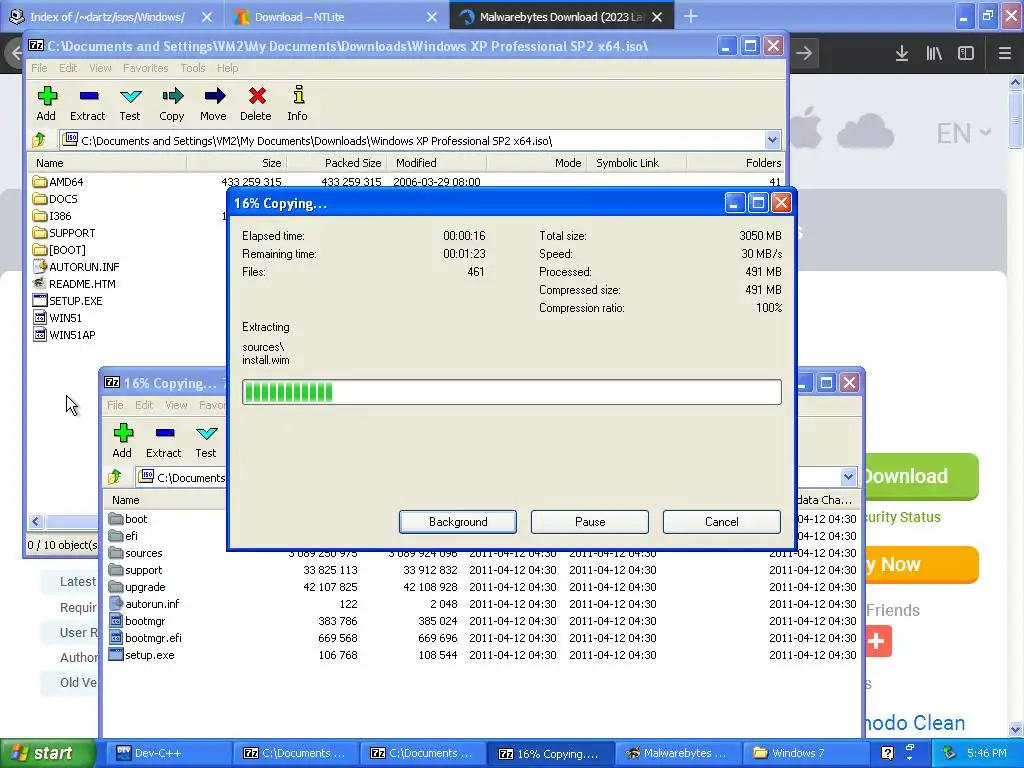Open EN language dropdown on webpage
Screen dimensions: 1024x768
click(x=964, y=133)
